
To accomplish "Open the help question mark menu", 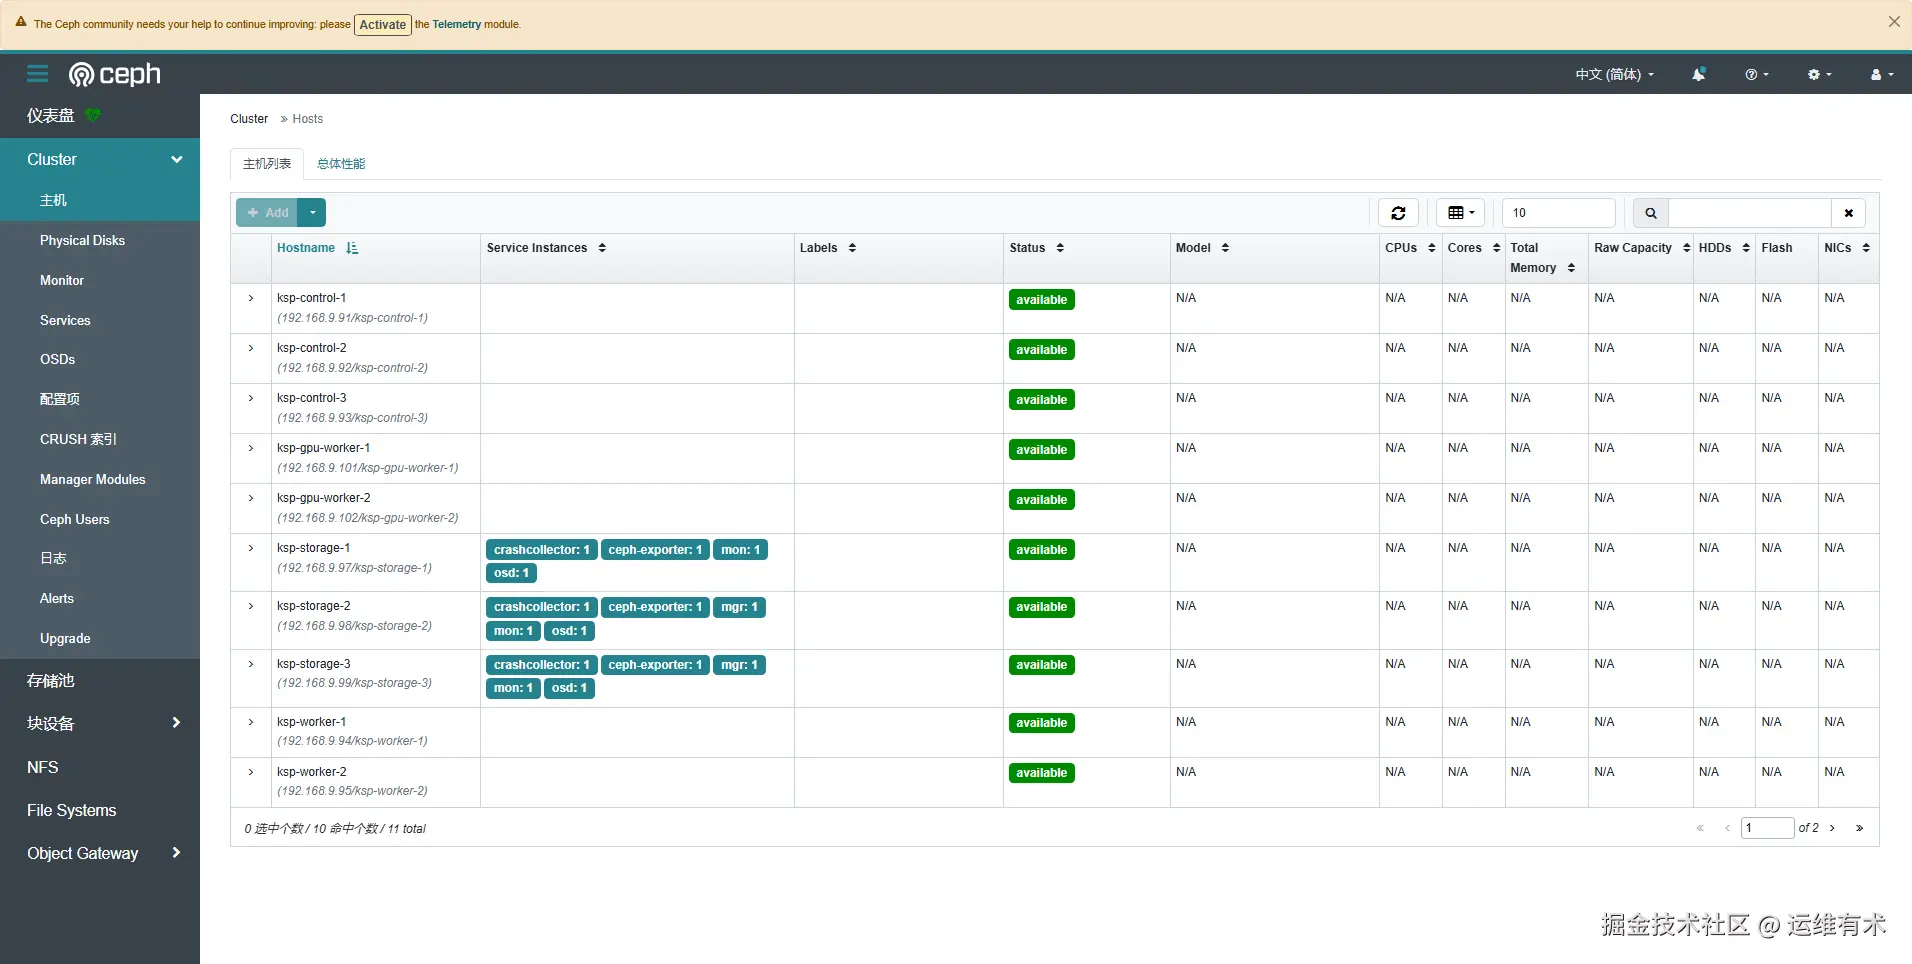I will click(x=1757, y=75).
